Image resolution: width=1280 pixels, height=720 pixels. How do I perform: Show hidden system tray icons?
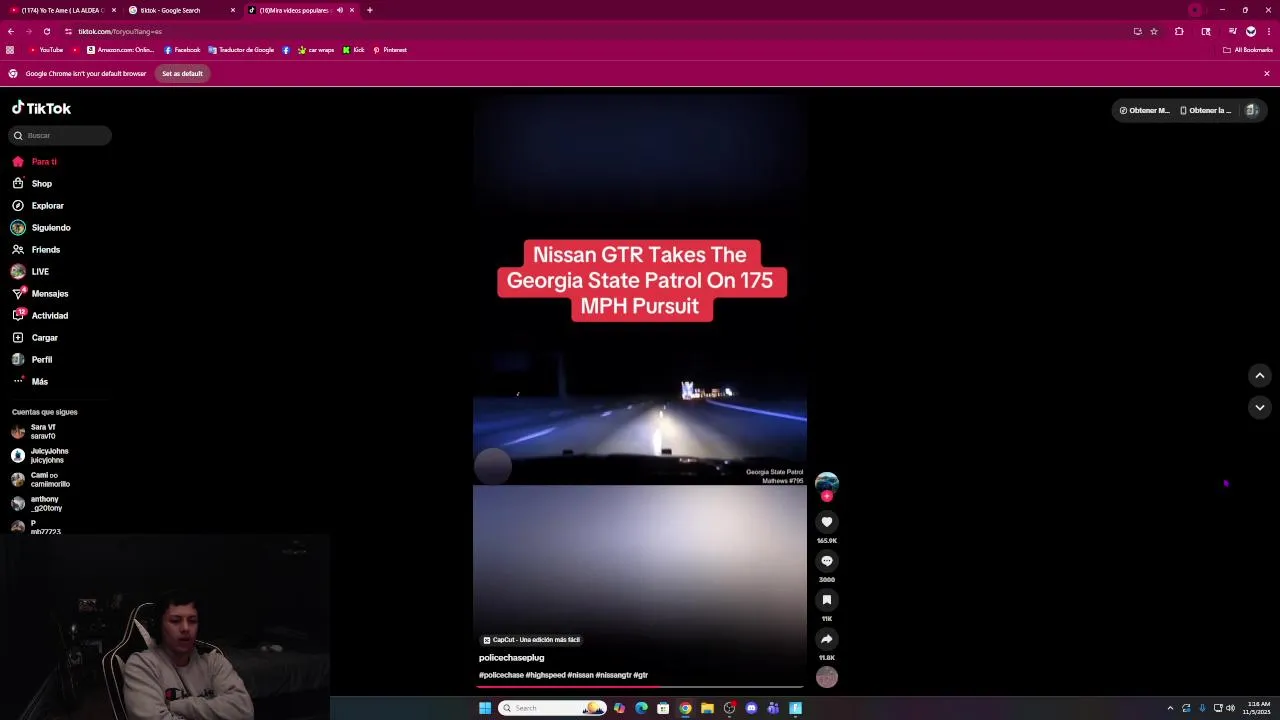coord(1170,708)
